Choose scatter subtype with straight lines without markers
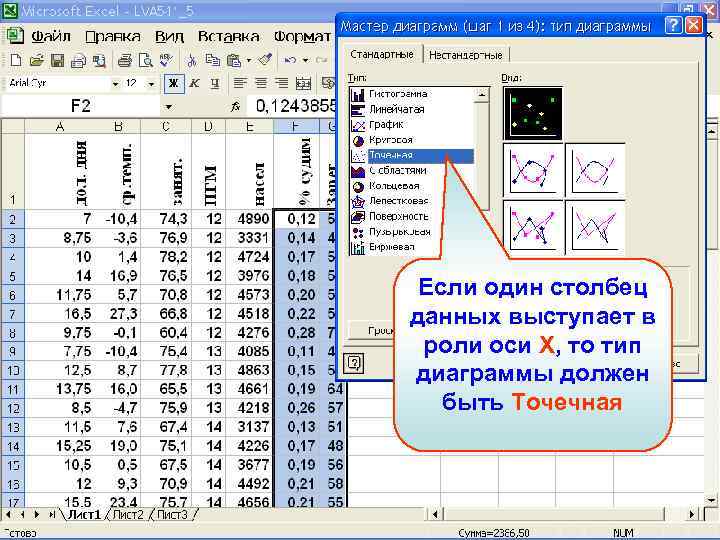The height and width of the screenshot is (540, 720). [x=595, y=228]
